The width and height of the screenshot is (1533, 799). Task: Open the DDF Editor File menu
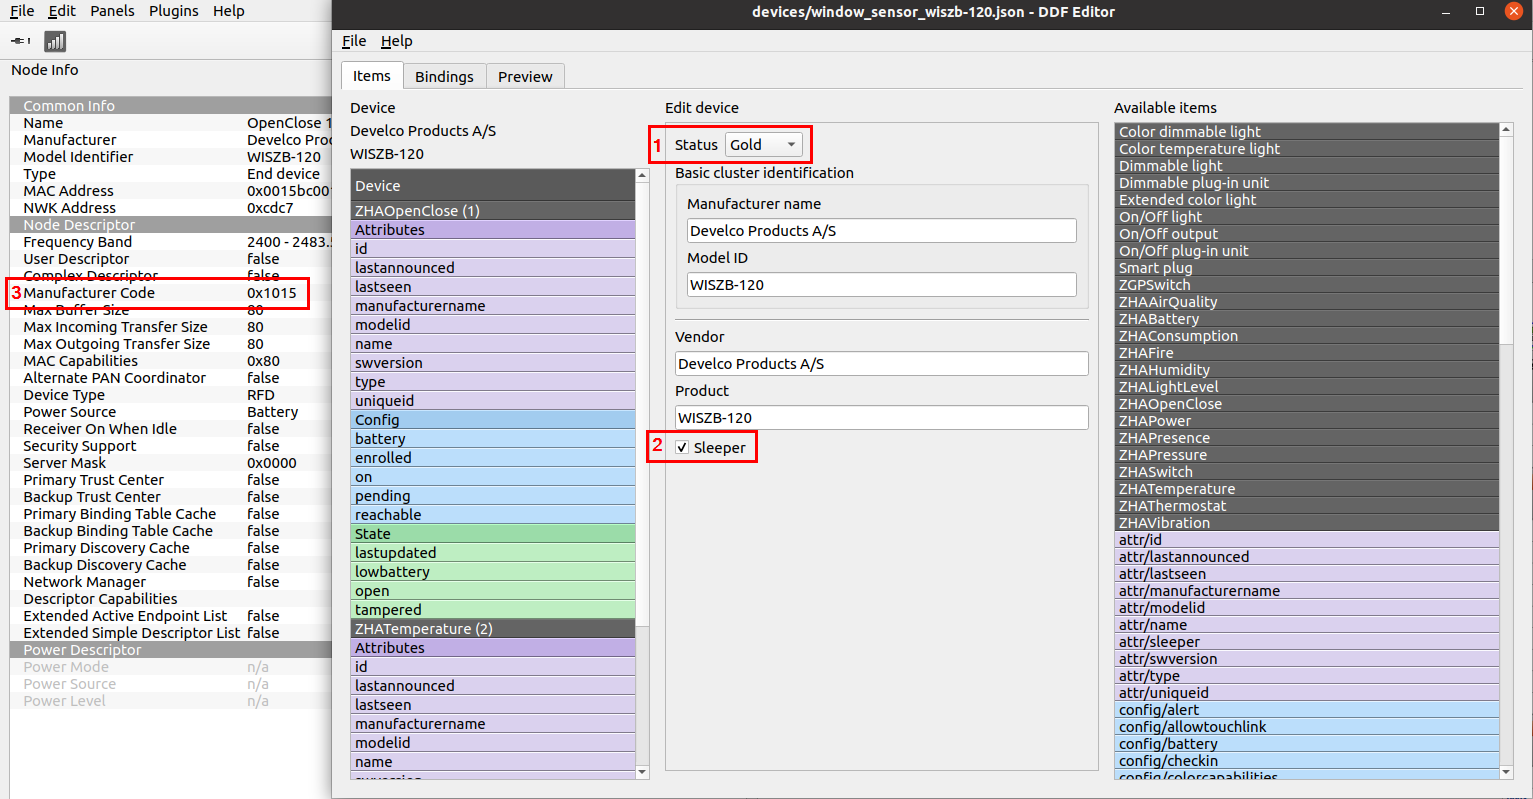pyautogui.click(x=354, y=41)
